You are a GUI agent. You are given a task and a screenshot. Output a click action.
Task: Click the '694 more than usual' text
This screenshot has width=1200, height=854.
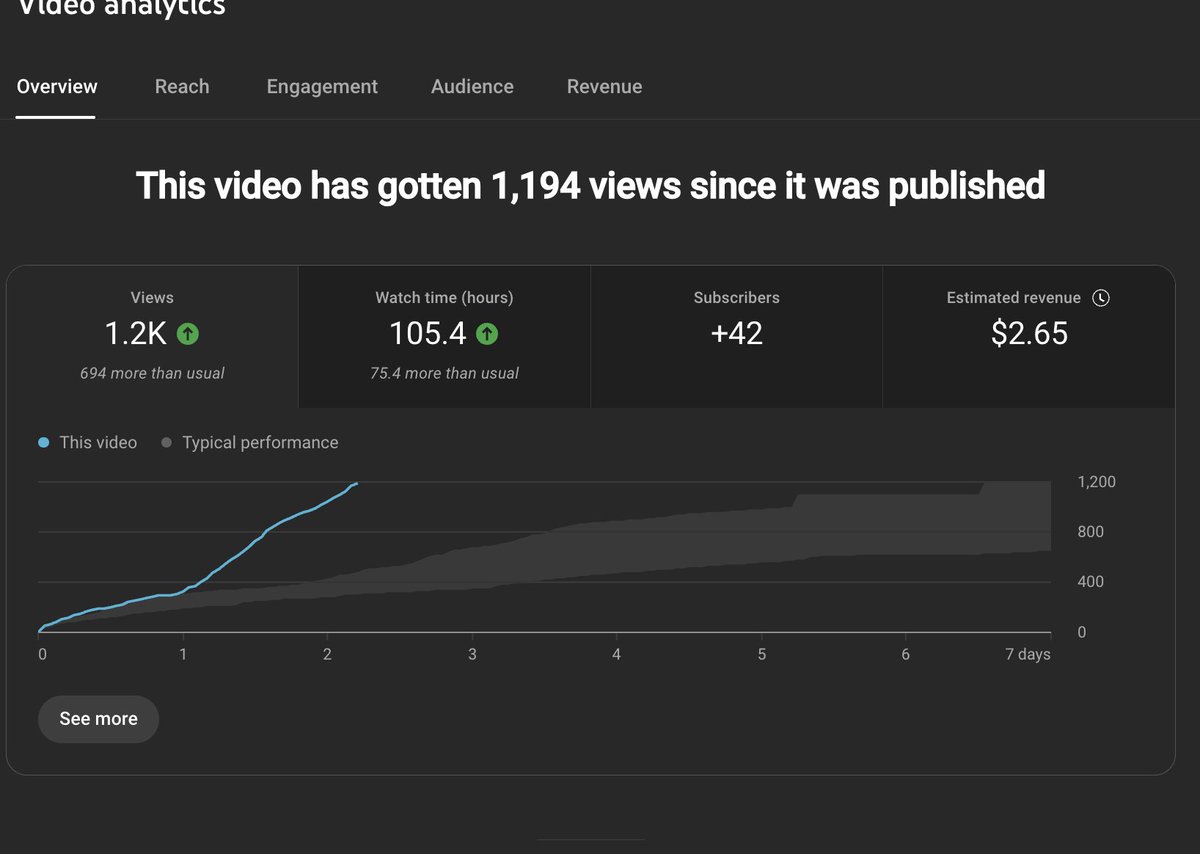tap(152, 373)
